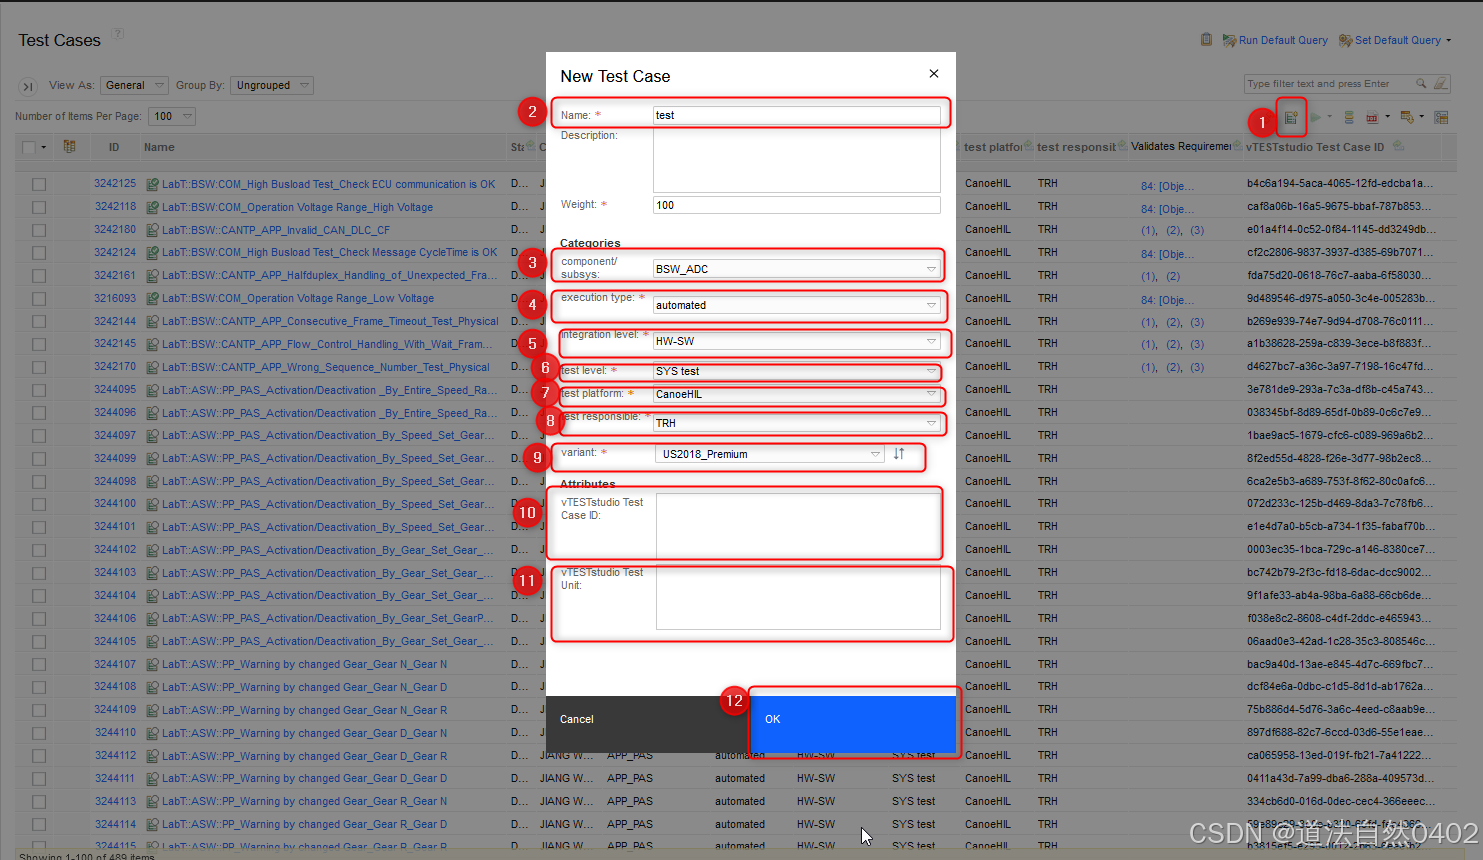The width and height of the screenshot is (1483, 860).
Task: Click the PDF export toolbar icon
Action: [1373, 117]
